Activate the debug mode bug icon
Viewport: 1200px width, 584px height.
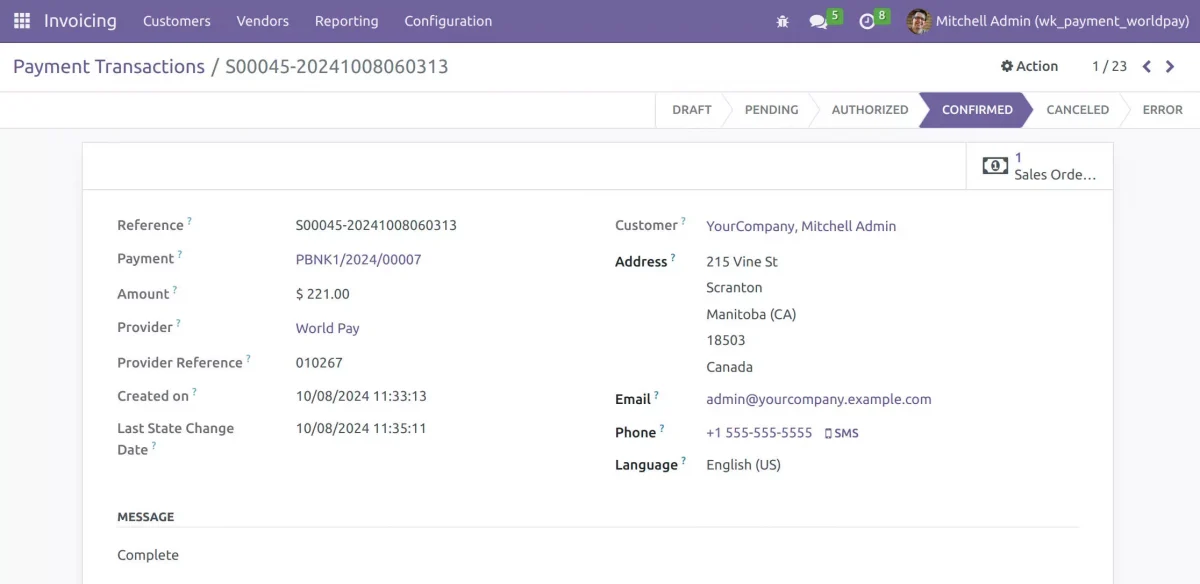(782, 20)
